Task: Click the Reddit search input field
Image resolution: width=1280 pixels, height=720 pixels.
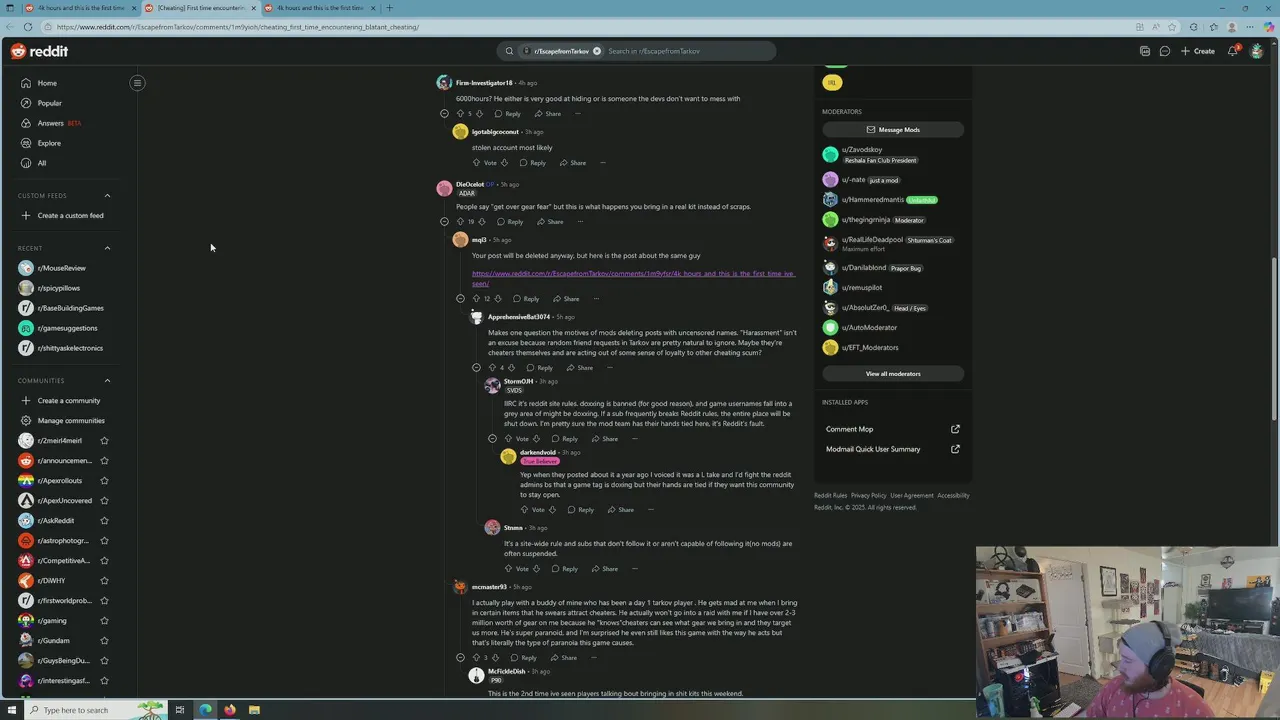Action: point(690,51)
